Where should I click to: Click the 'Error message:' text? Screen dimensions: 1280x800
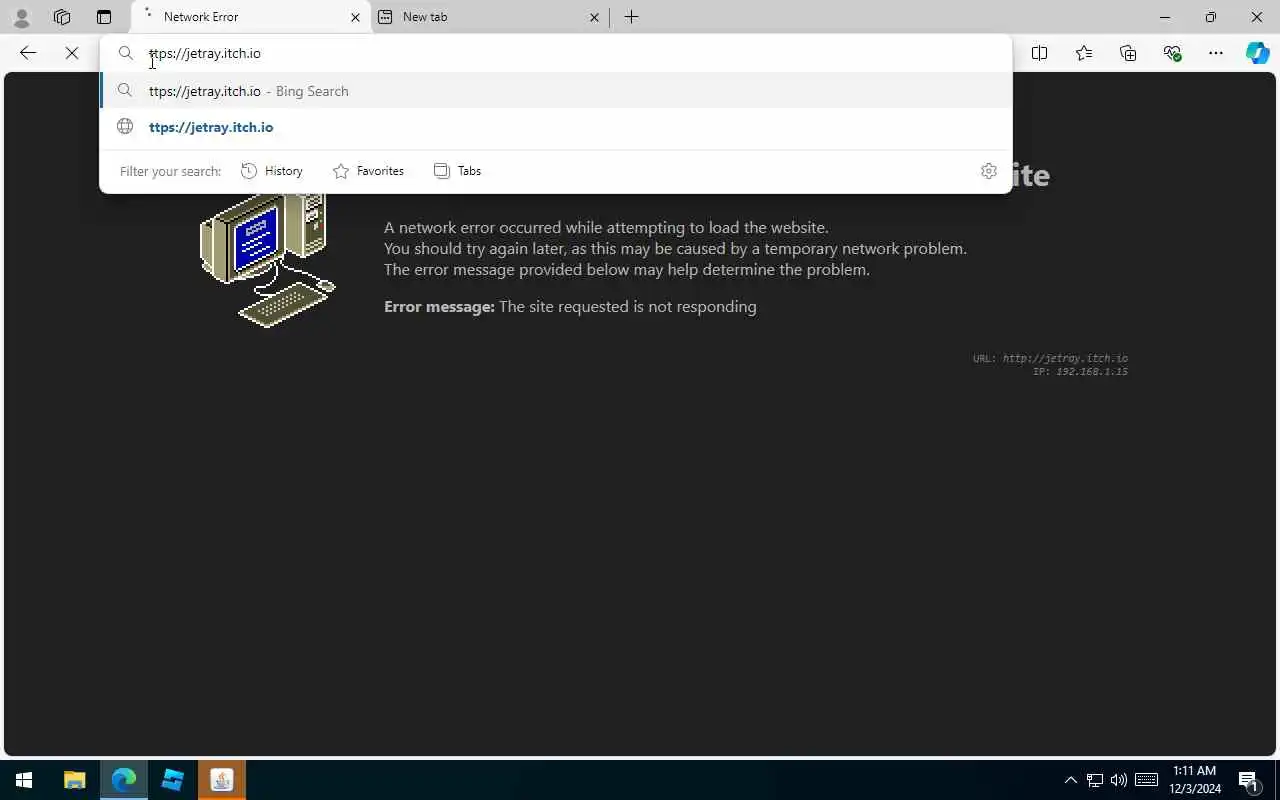[439, 306]
